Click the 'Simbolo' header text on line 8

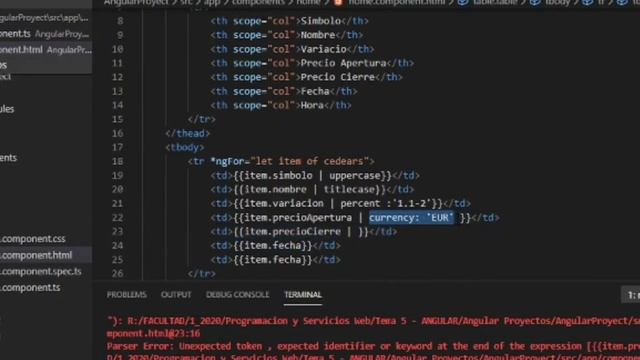(x=320, y=21)
